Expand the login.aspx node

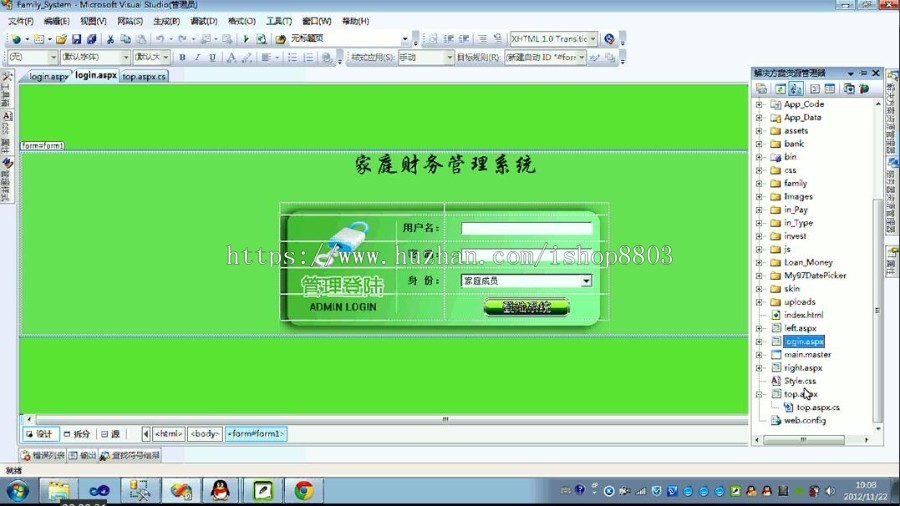[x=759, y=342]
